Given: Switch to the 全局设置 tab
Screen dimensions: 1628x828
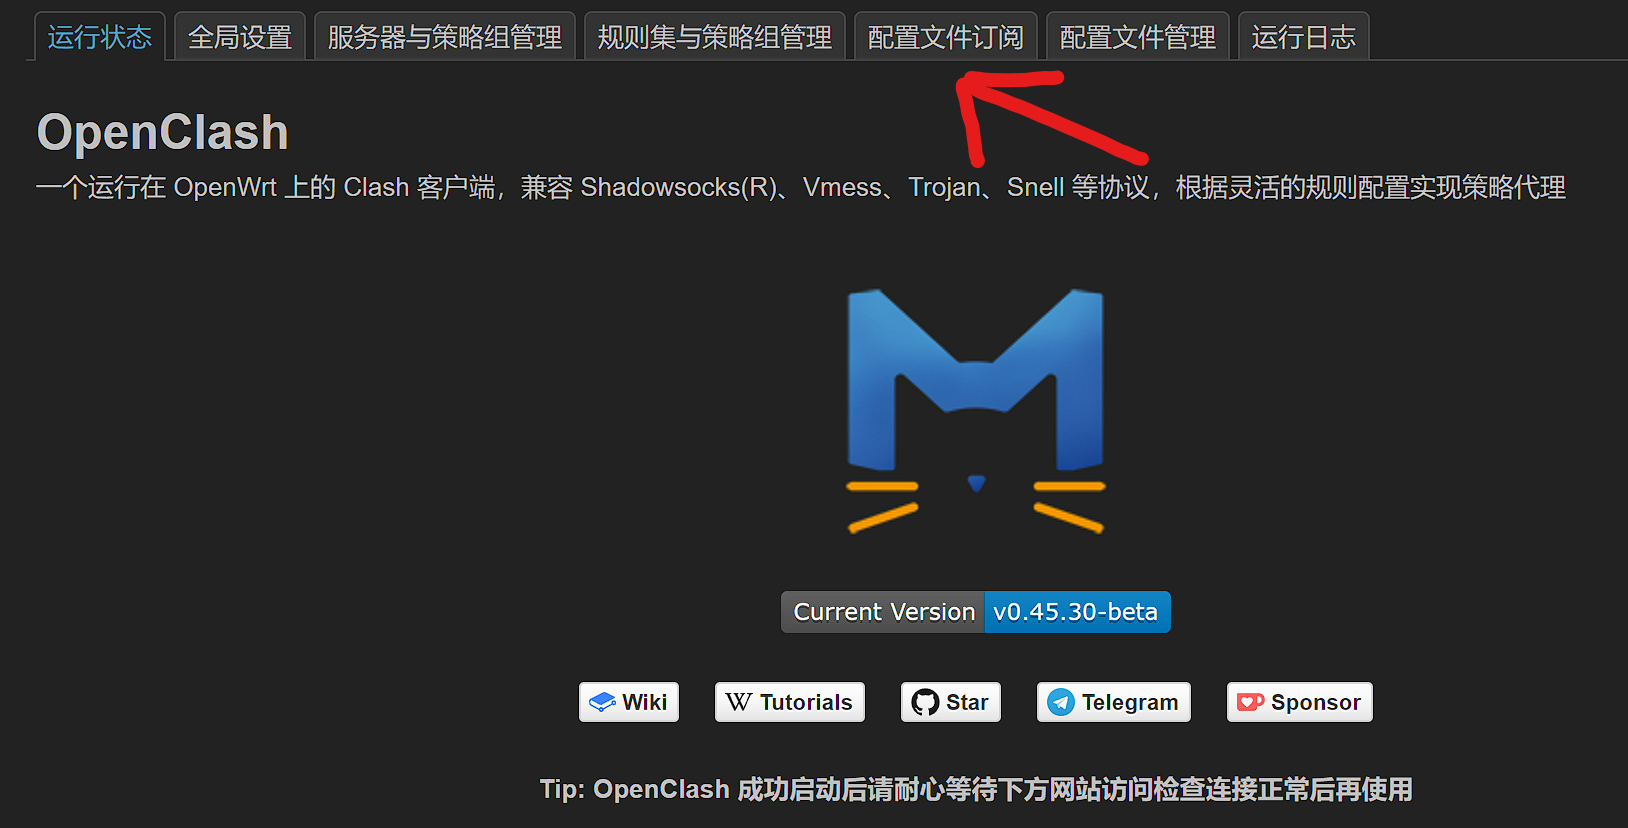Looking at the screenshot, I should coord(240,37).
